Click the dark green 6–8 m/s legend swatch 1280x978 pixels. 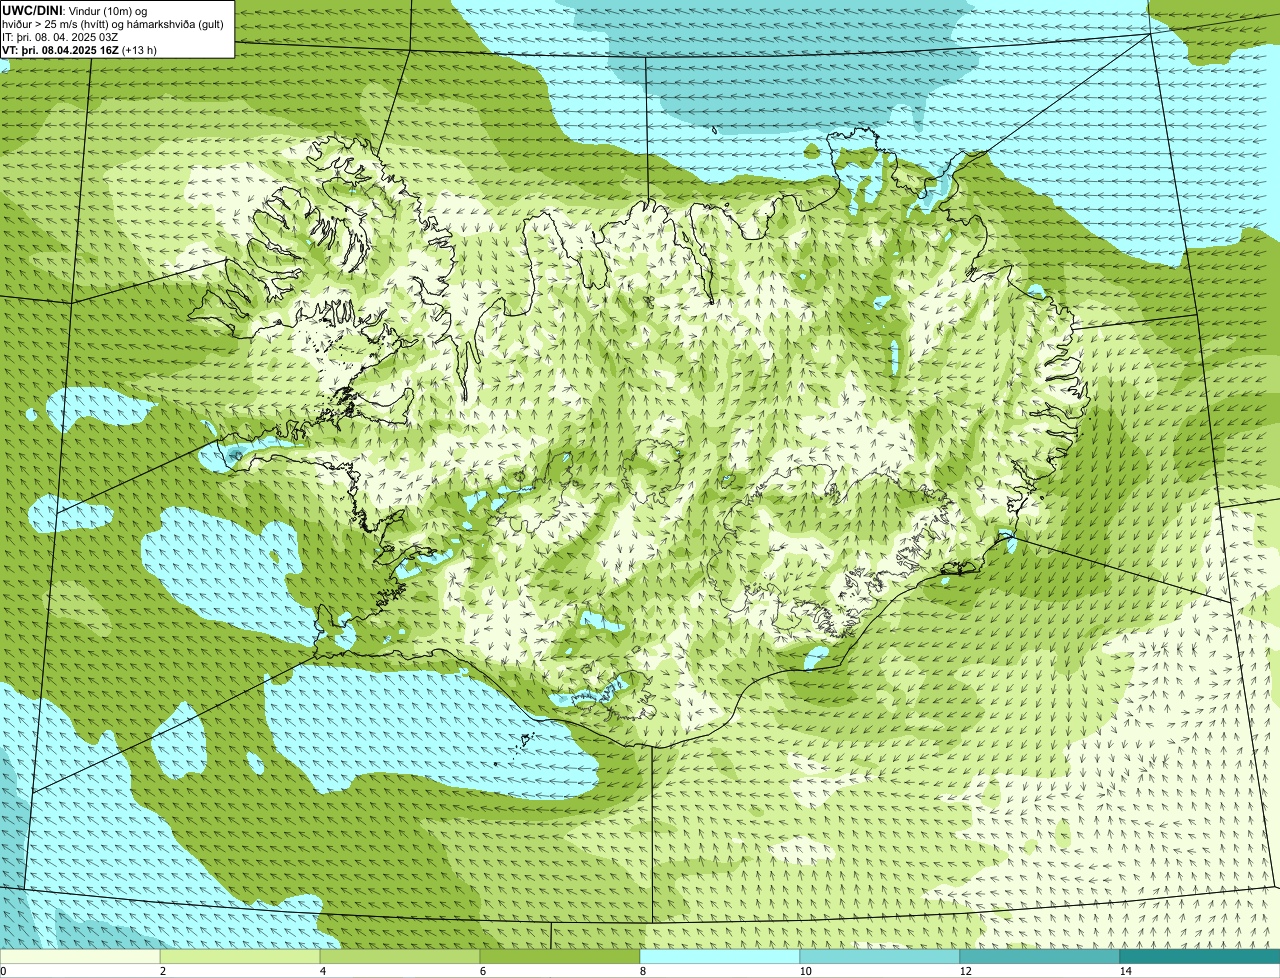coord(560,956)
